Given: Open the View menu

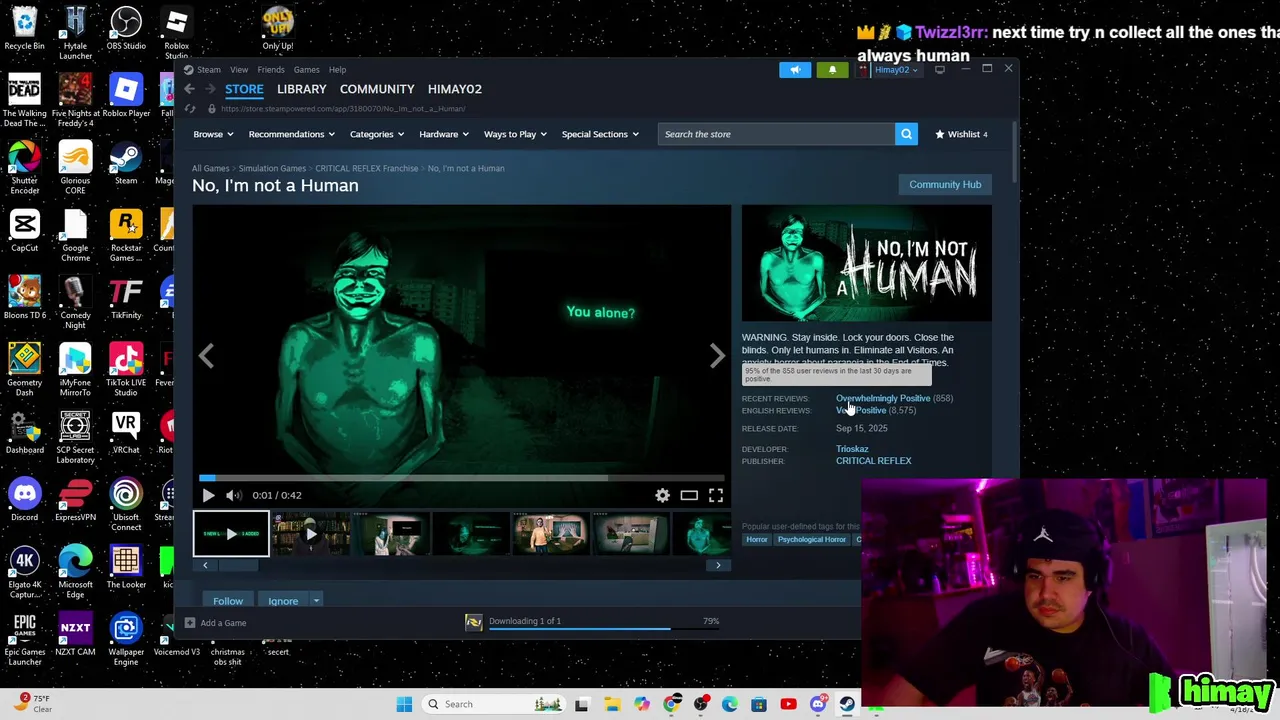Looking at the screenshot, I should pos(239,70).
